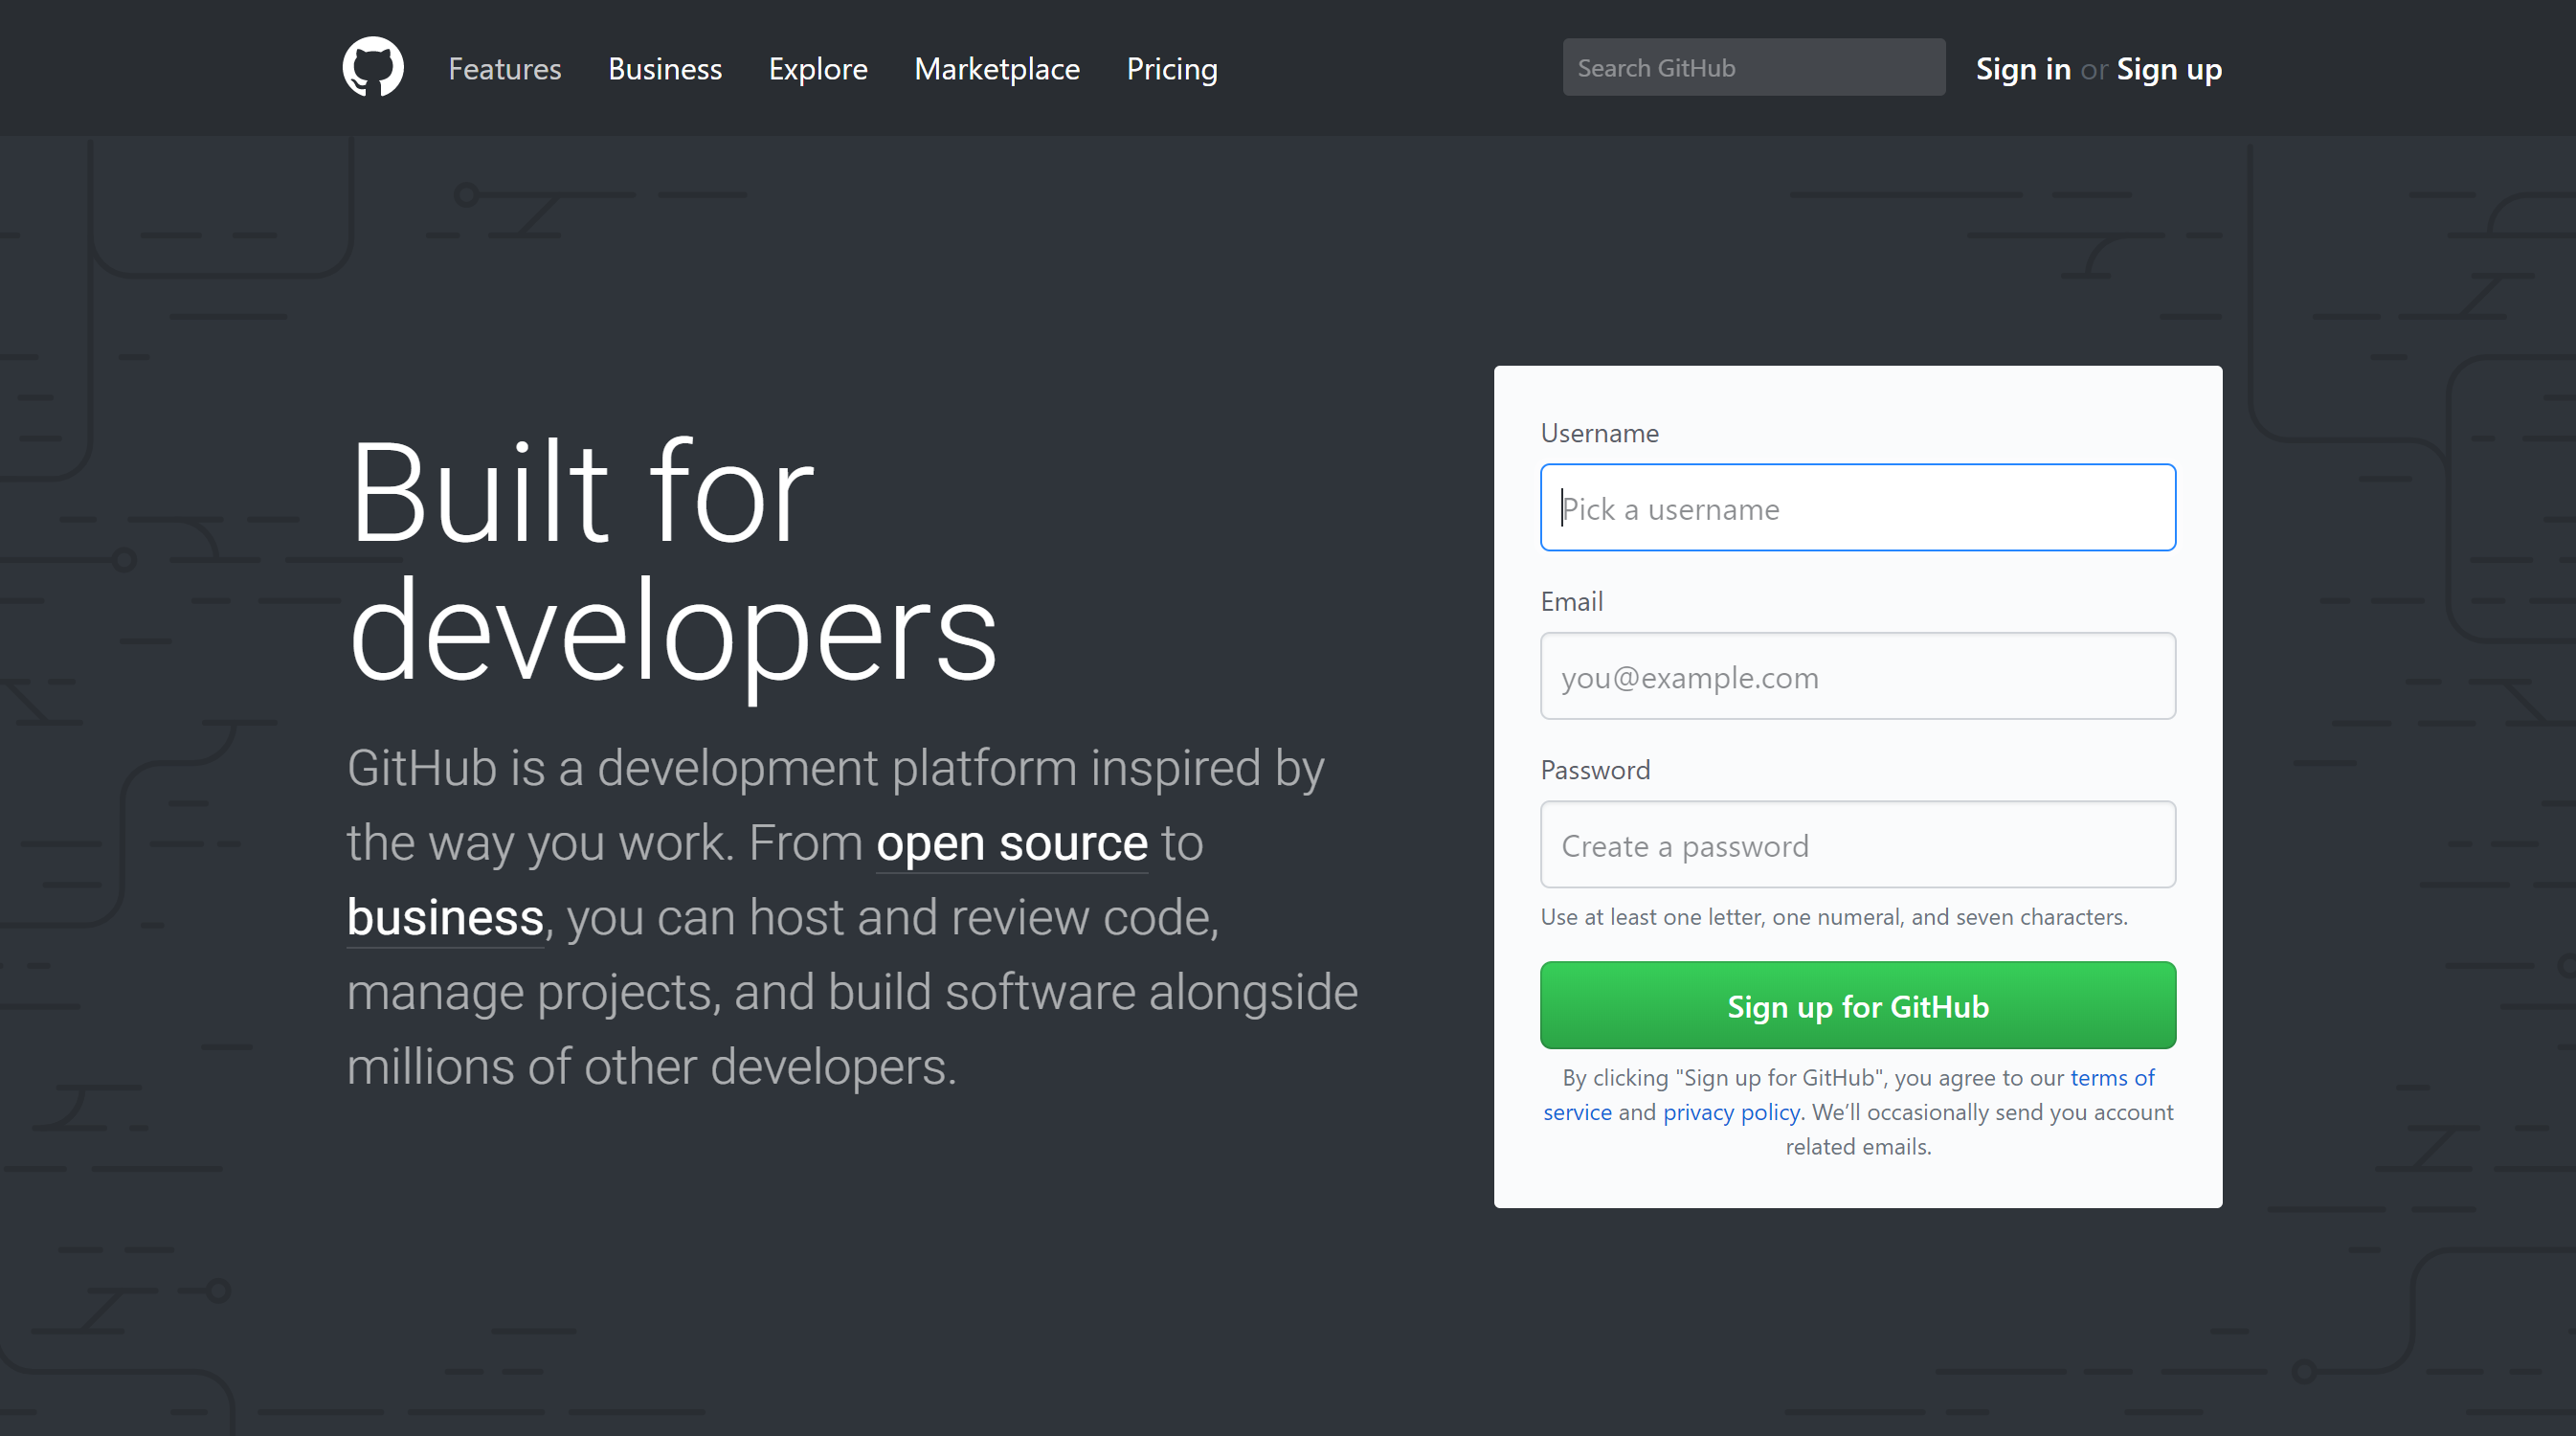The image size is (2576, 1436).
Task: Open the Business menu item
Action: (665, 68)
